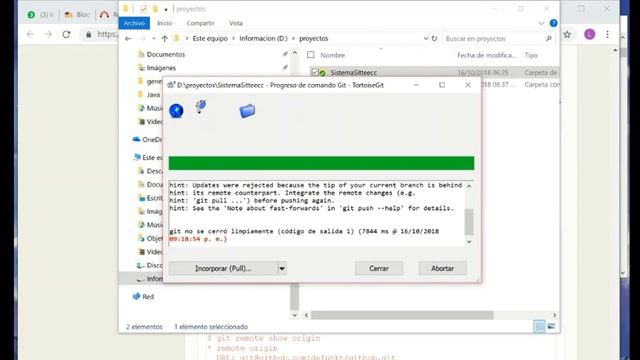Viewport: 640px width, 360px height.
Task: Select Documentos in navigation pane
Action: pyautogui.click(x=166, y=54)
